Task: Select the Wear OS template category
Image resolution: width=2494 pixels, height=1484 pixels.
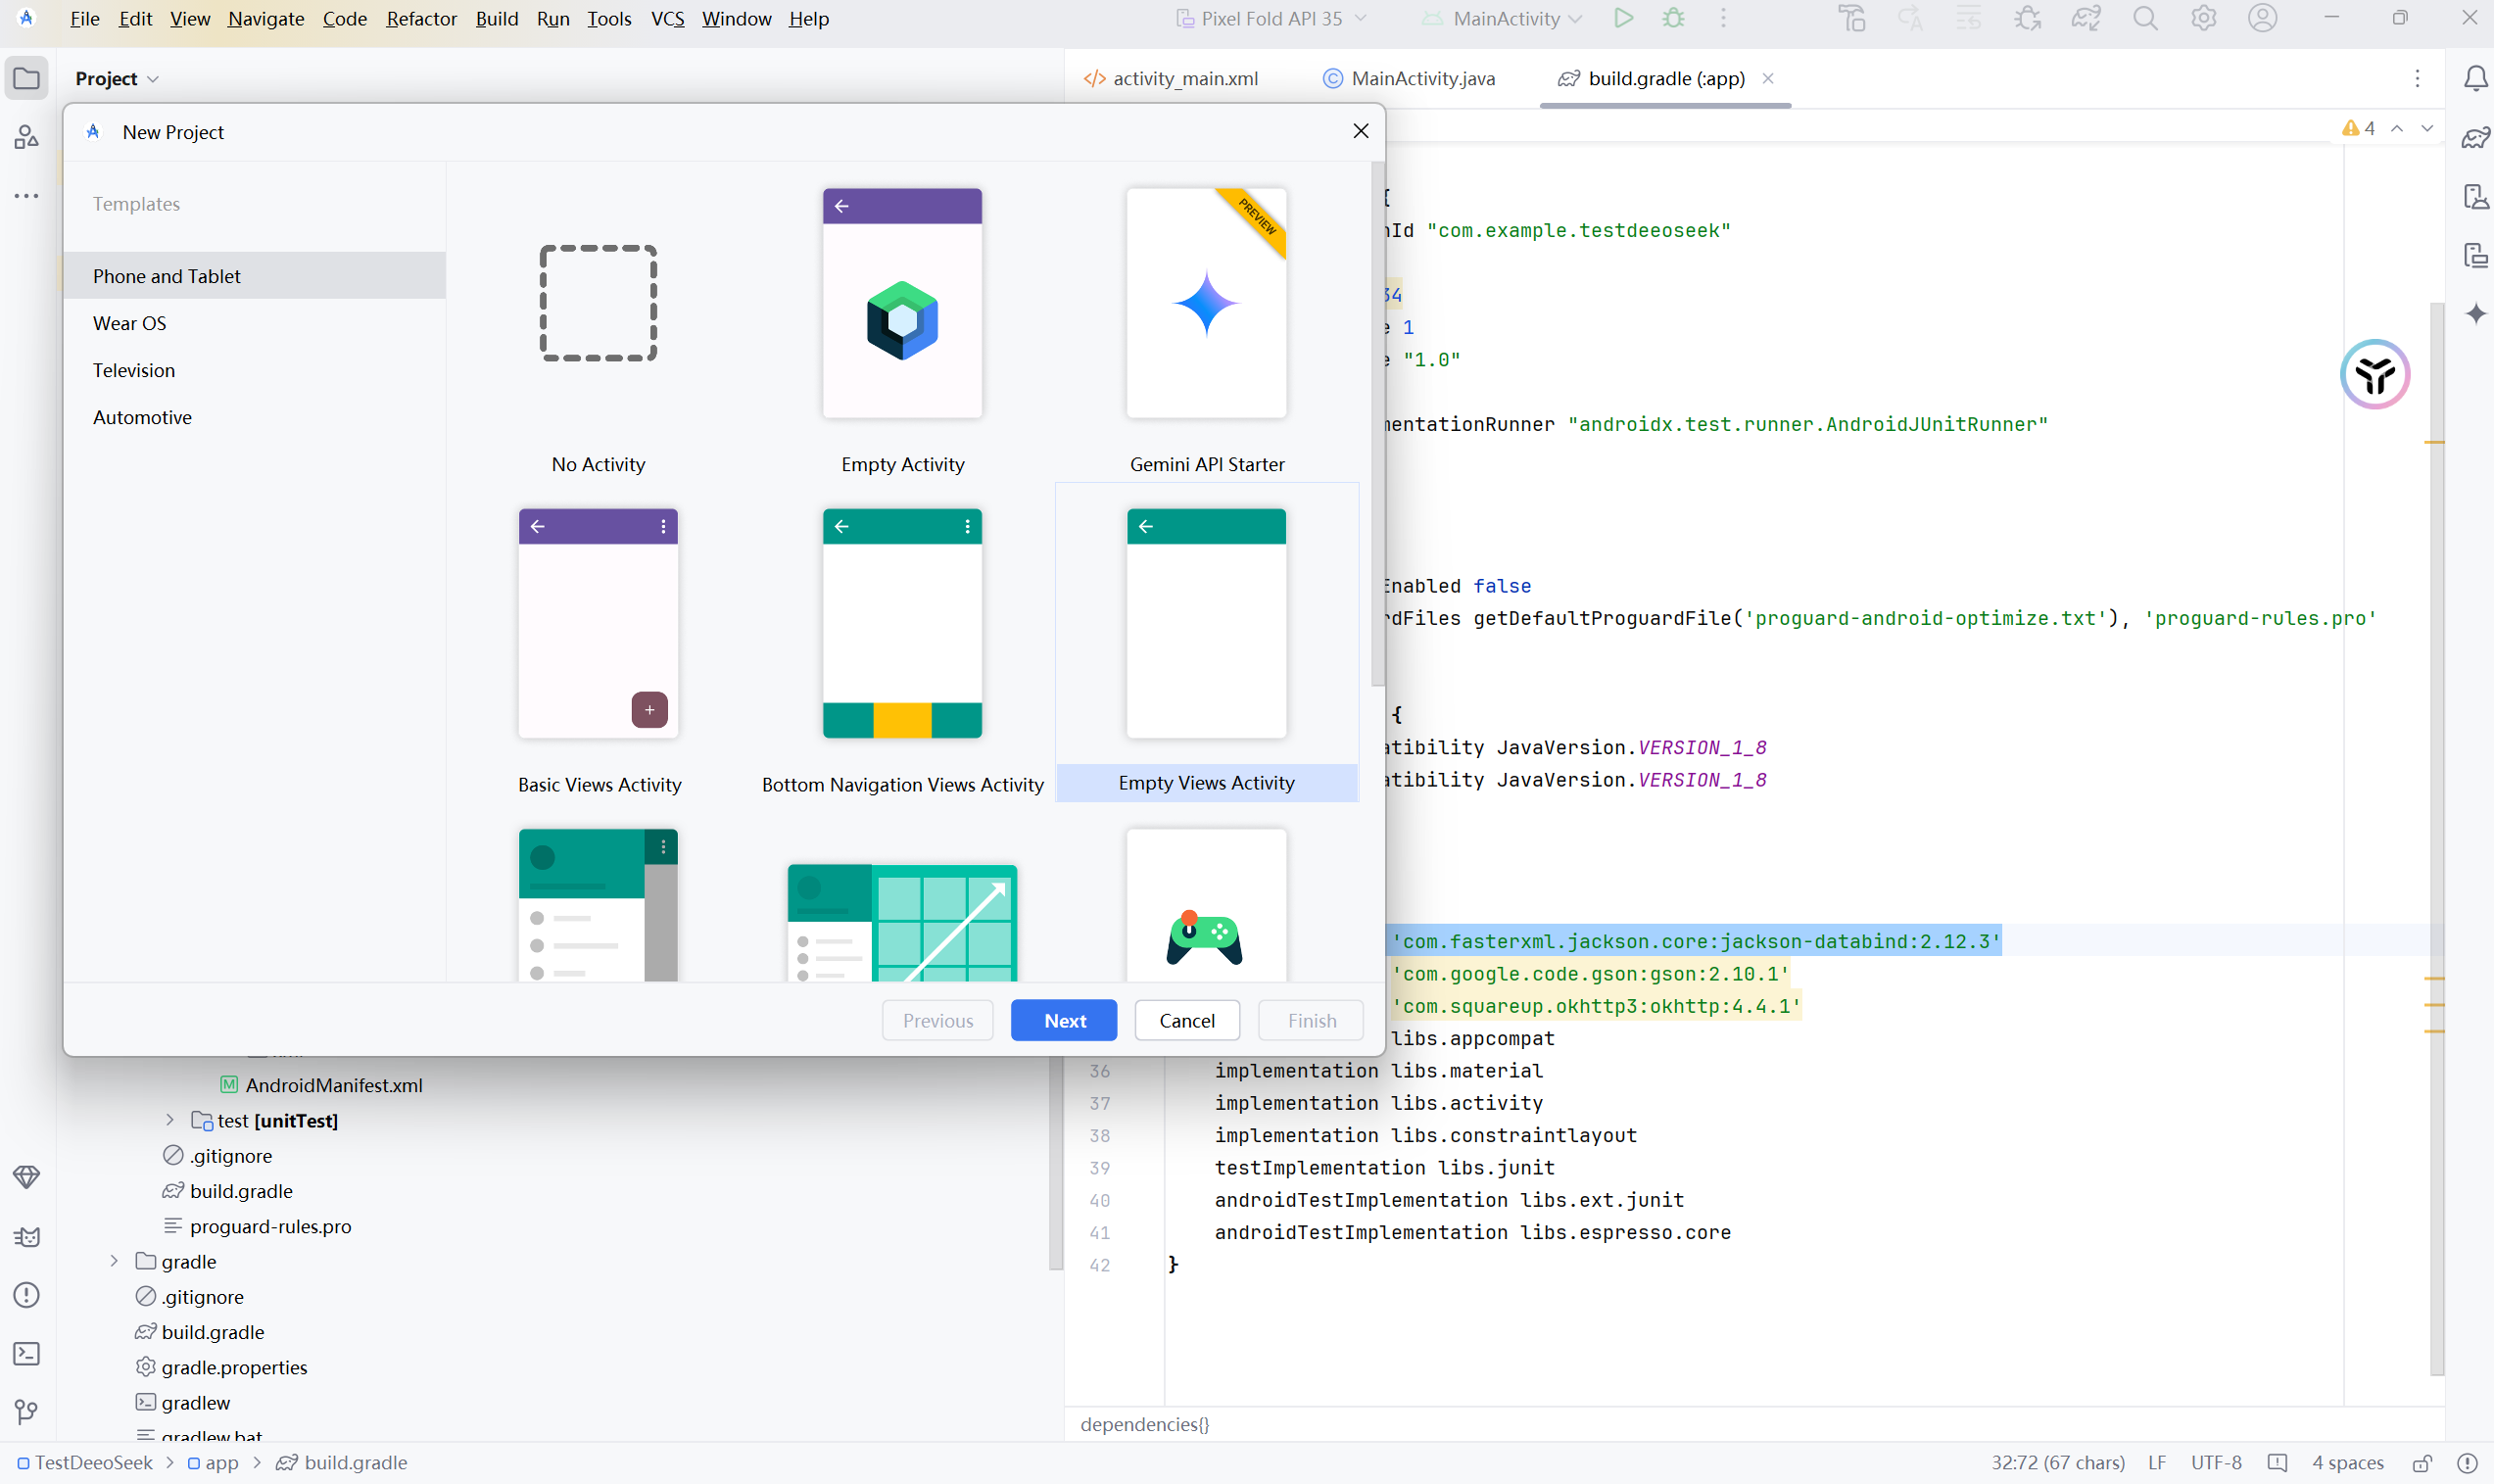Action: (129, 323)
